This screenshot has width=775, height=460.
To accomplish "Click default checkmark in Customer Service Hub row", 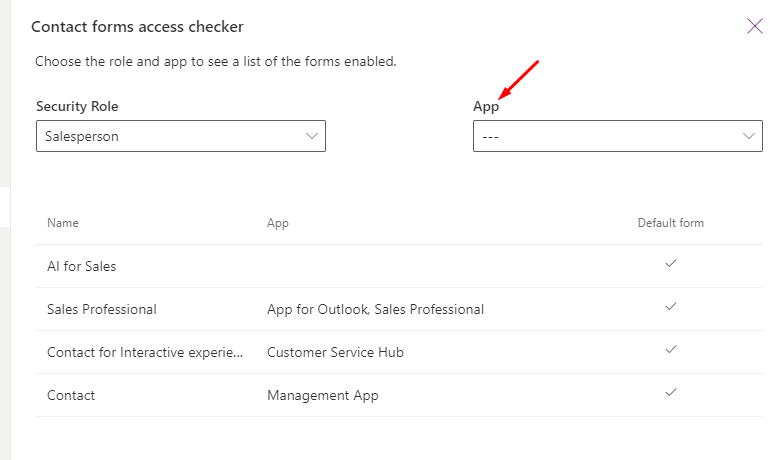I will [671, 349].
